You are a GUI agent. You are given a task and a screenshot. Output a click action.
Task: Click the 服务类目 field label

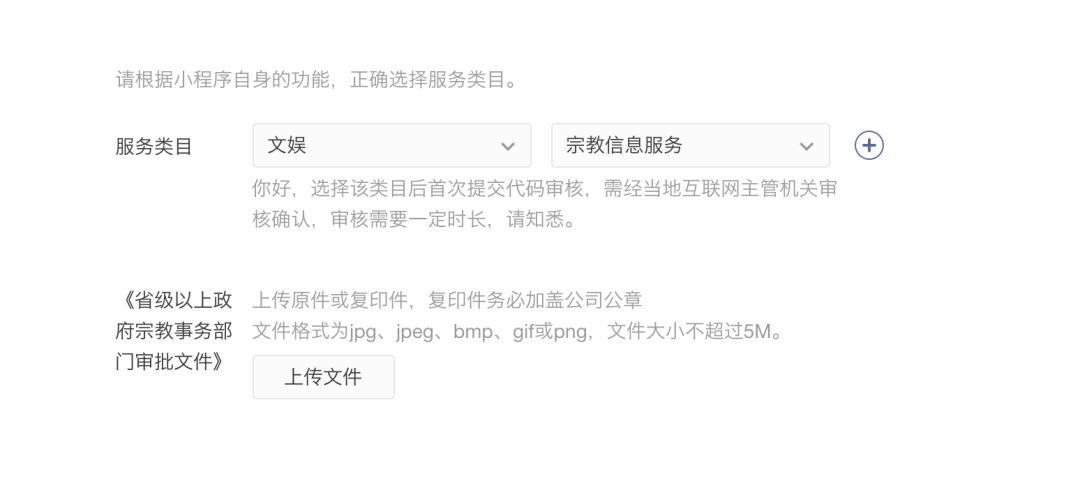(154, 146)
